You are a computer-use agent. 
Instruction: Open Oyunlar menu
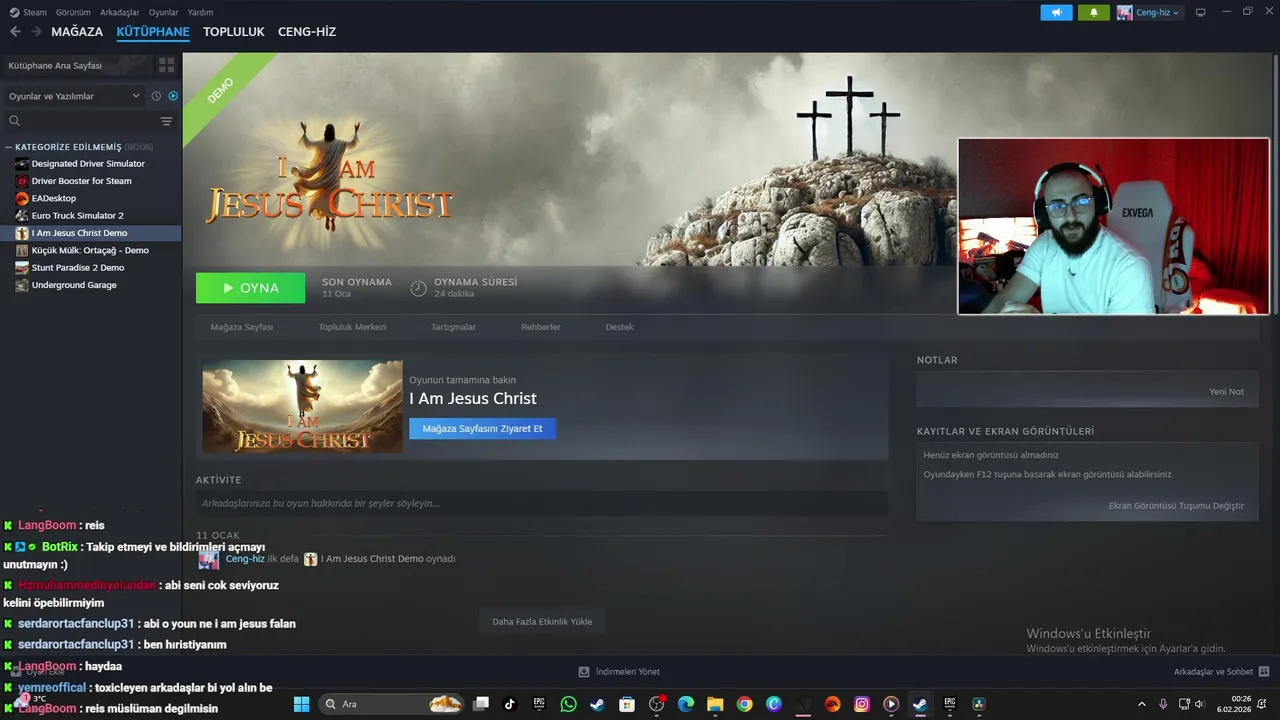pos(164,12)
